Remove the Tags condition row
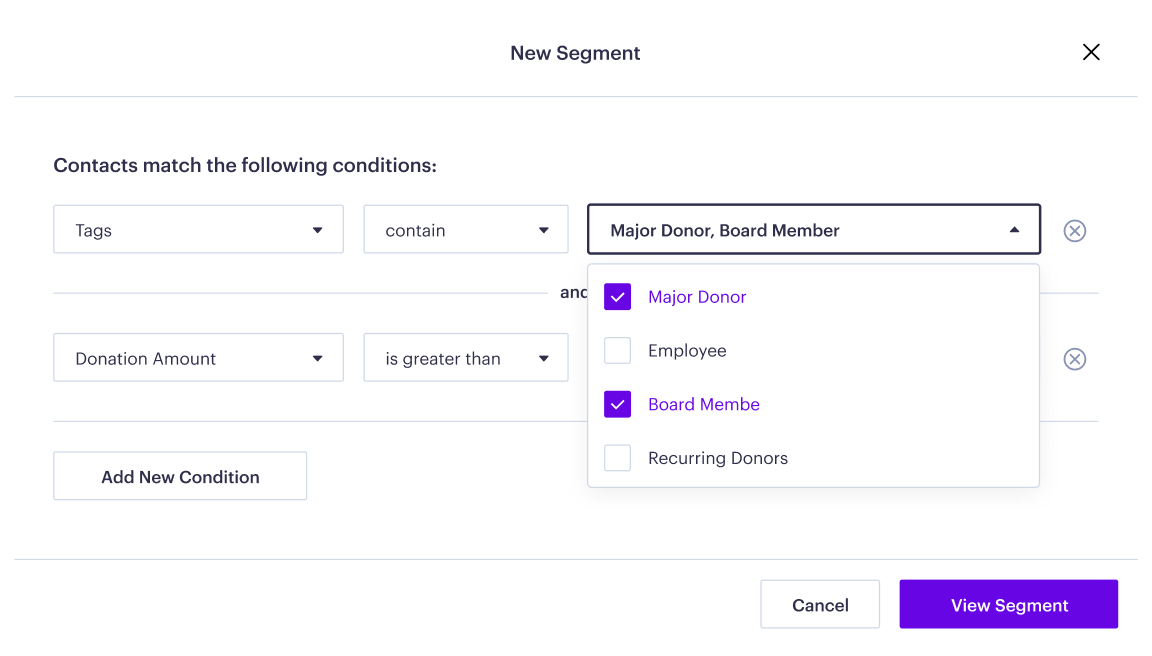1152x656 pixels. pos(1074,231)
